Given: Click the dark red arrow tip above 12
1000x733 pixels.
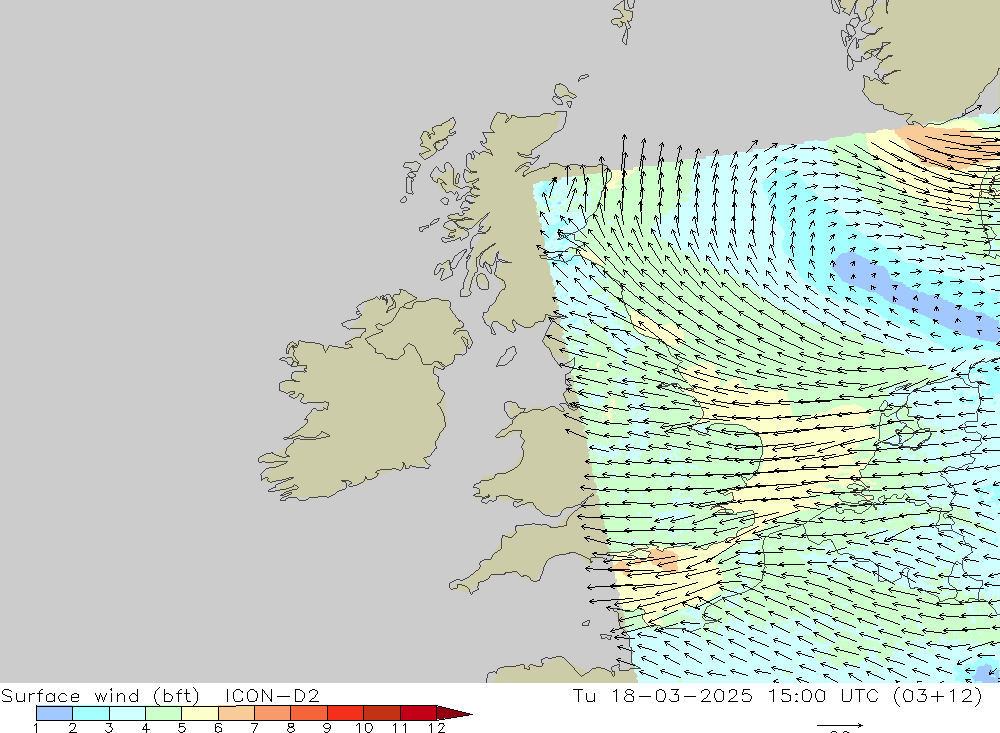Looking at the screenshot, I should pos(453,713).
